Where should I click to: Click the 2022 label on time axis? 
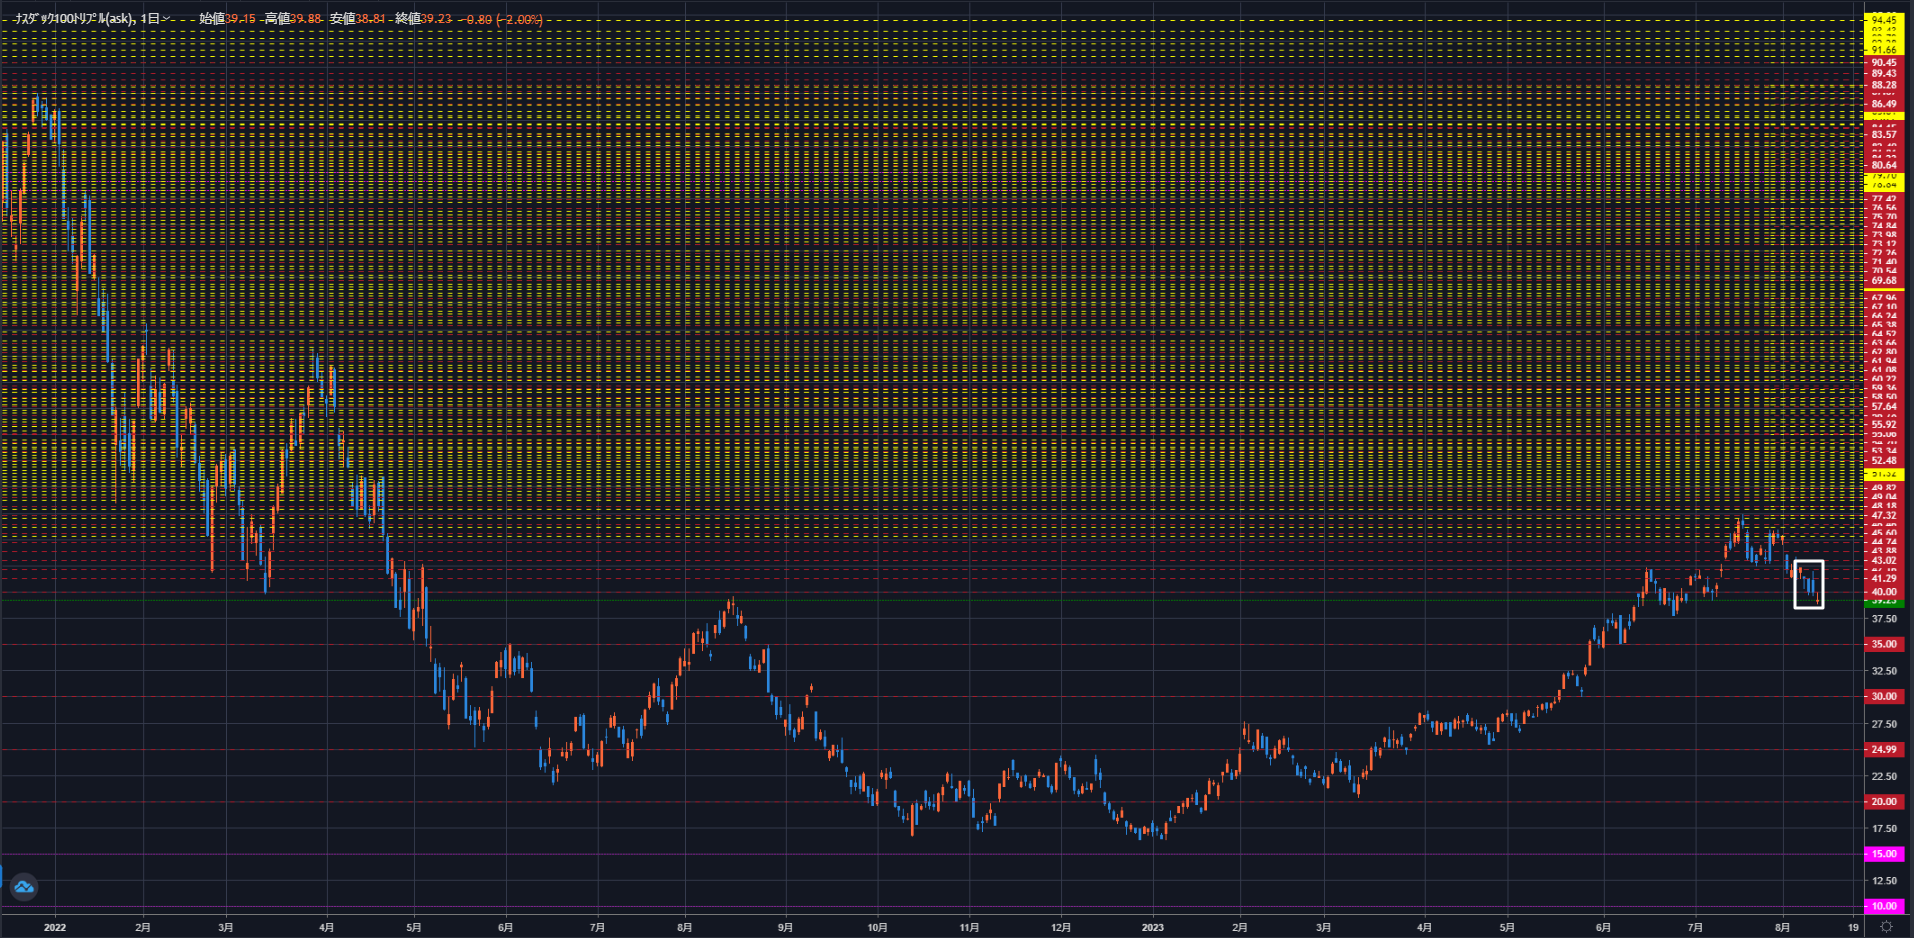tap(55, 928)
